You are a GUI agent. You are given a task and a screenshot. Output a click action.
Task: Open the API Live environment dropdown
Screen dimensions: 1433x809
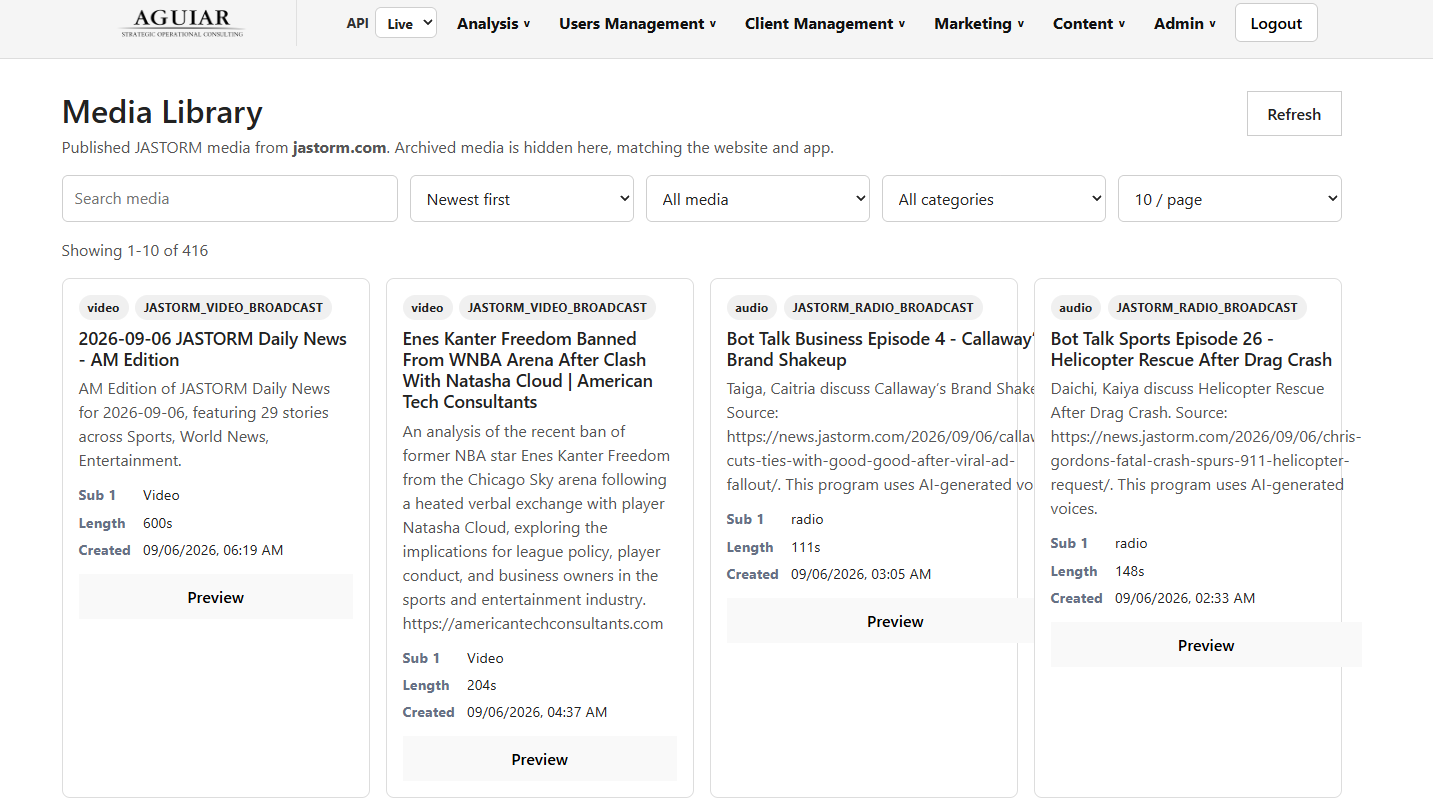406,23
